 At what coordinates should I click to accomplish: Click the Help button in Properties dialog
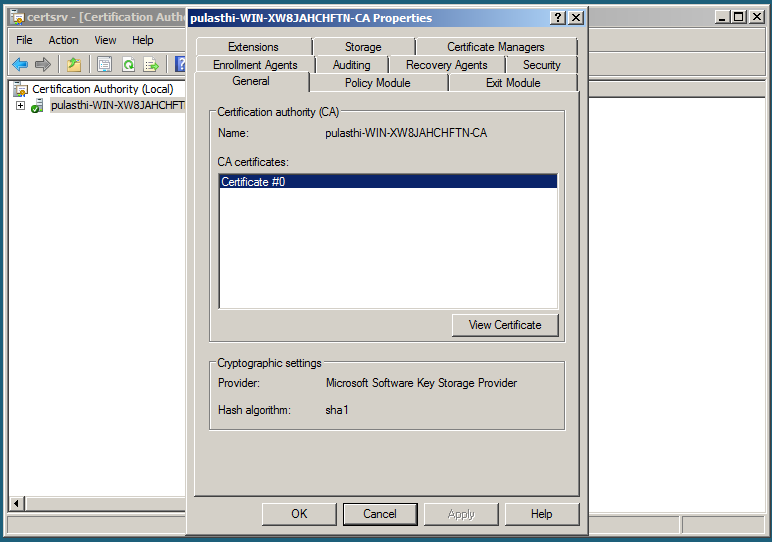pyautogui.click(x=542, y=514)
